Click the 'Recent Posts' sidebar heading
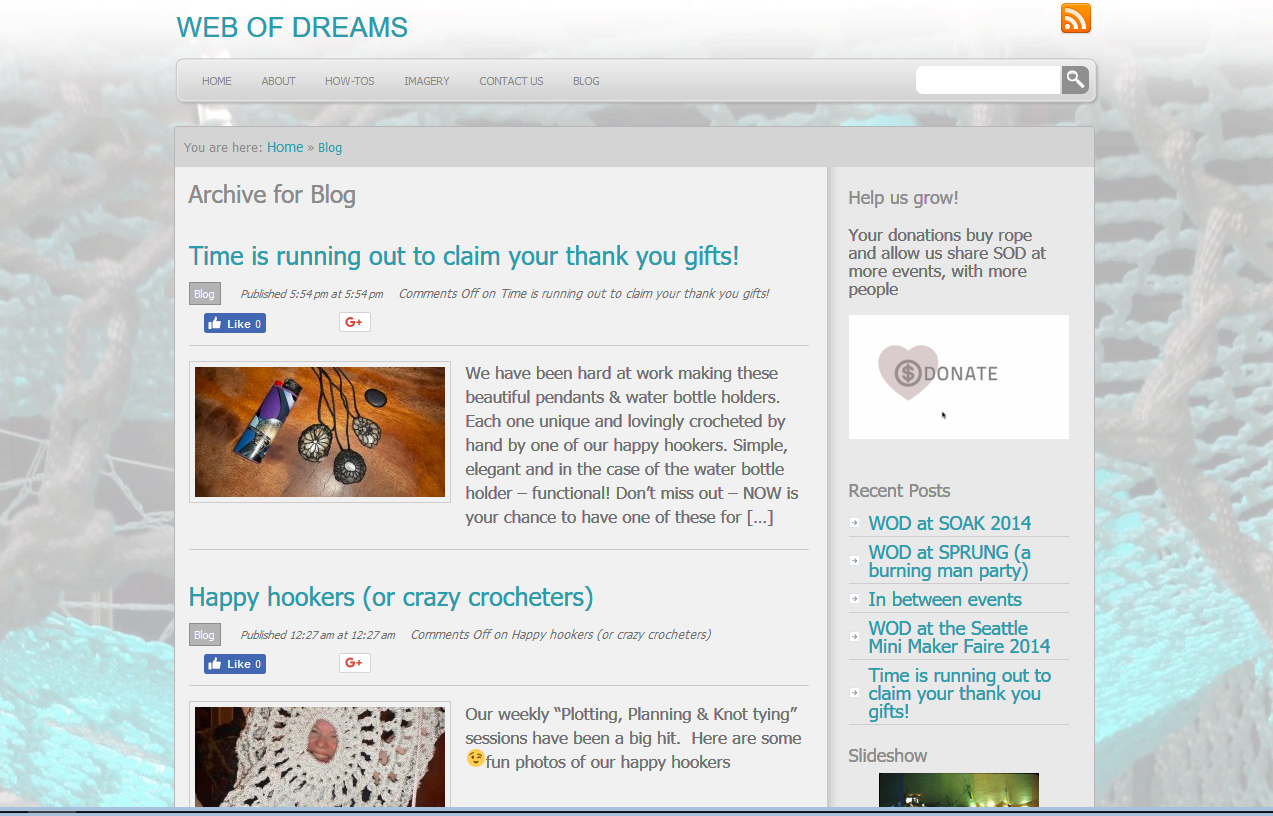The height and width of the screenshot is (816, 1273). click(899, 491)
